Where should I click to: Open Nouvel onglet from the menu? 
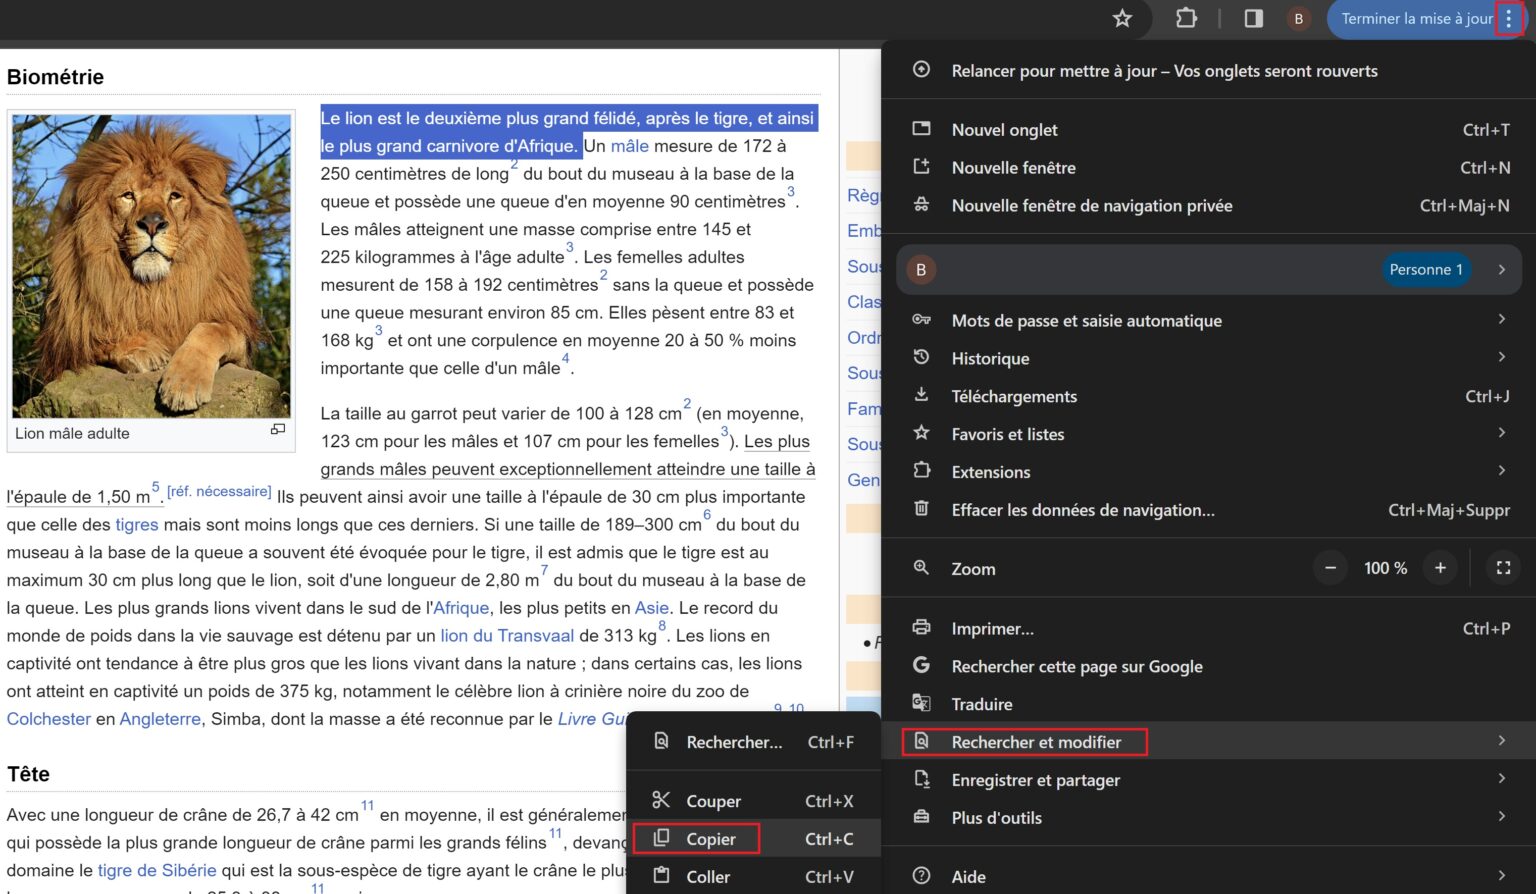click(x=1003, y=129)
